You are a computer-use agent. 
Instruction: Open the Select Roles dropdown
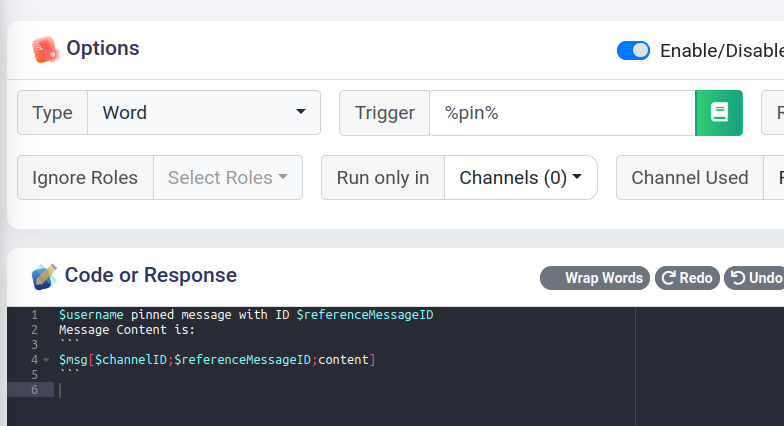coord(228,178)
